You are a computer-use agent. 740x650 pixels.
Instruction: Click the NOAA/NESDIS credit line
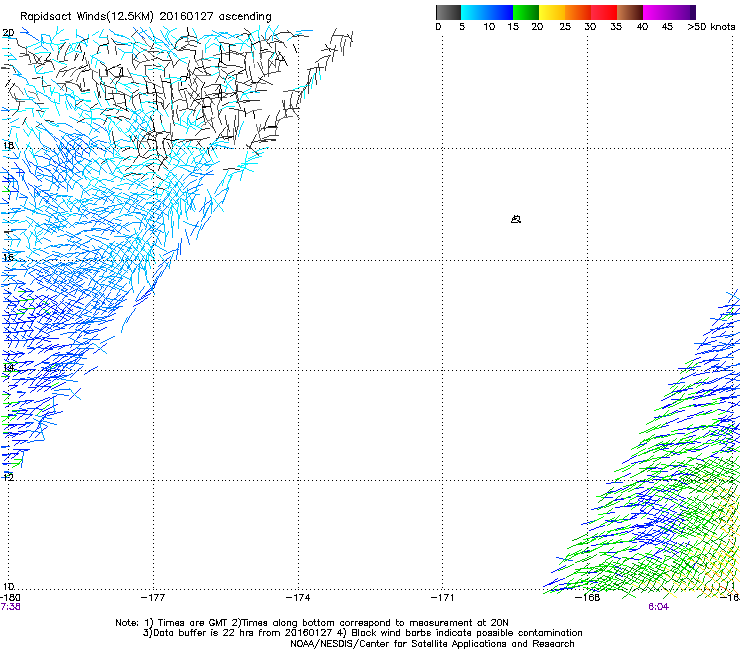coord(432,644)
